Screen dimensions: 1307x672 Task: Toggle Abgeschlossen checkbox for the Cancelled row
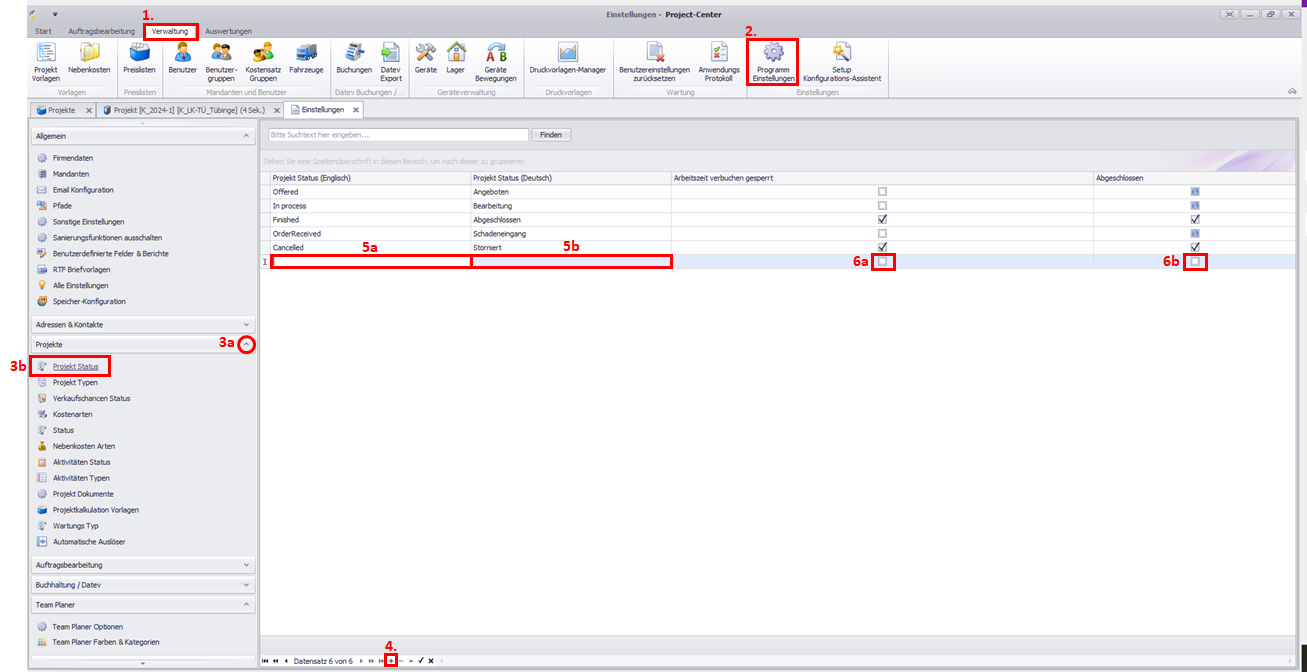click(x=1195, y=247)
